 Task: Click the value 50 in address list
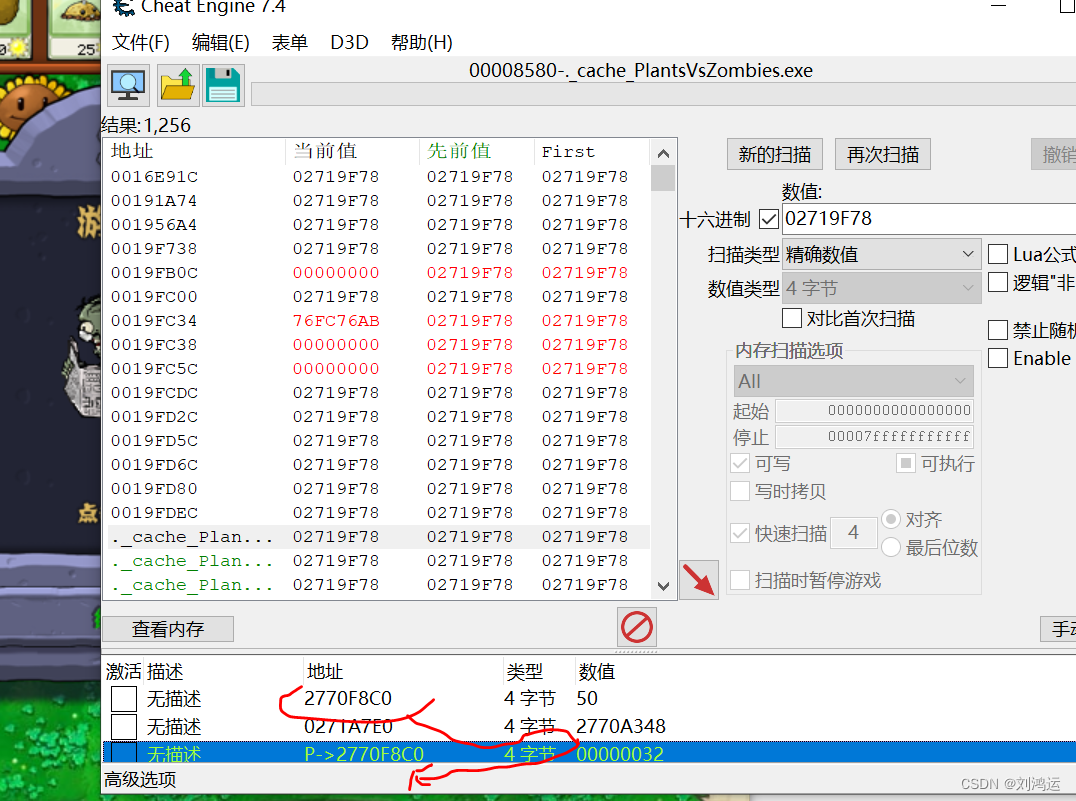[587, 699]
